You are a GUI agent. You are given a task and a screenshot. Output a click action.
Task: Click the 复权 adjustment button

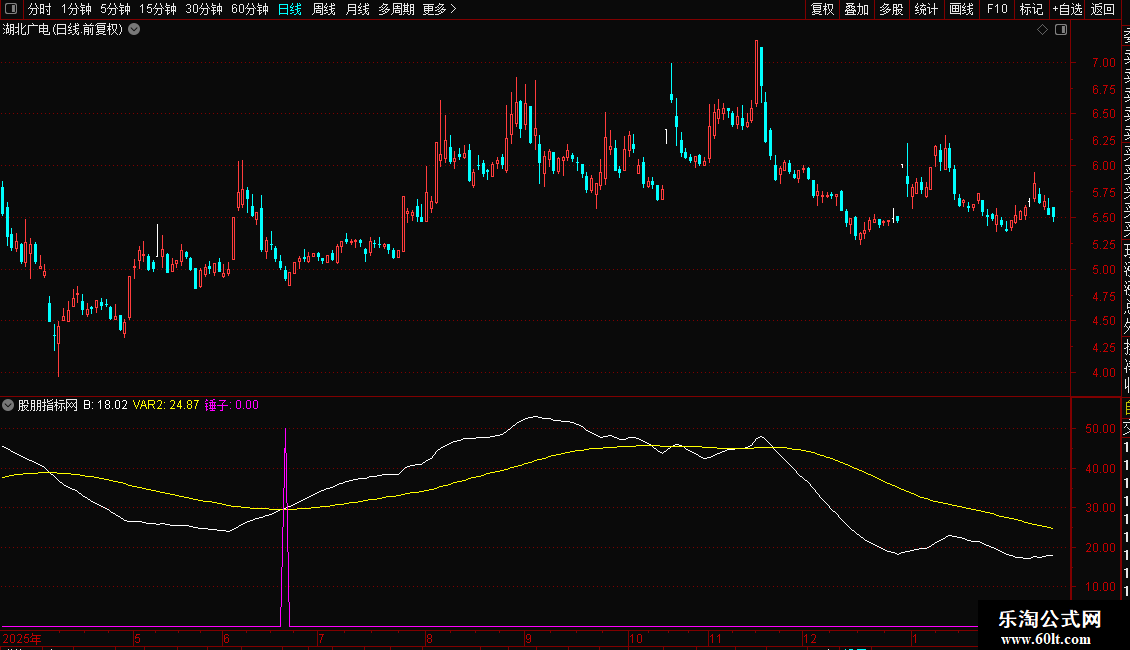[822, 9]
